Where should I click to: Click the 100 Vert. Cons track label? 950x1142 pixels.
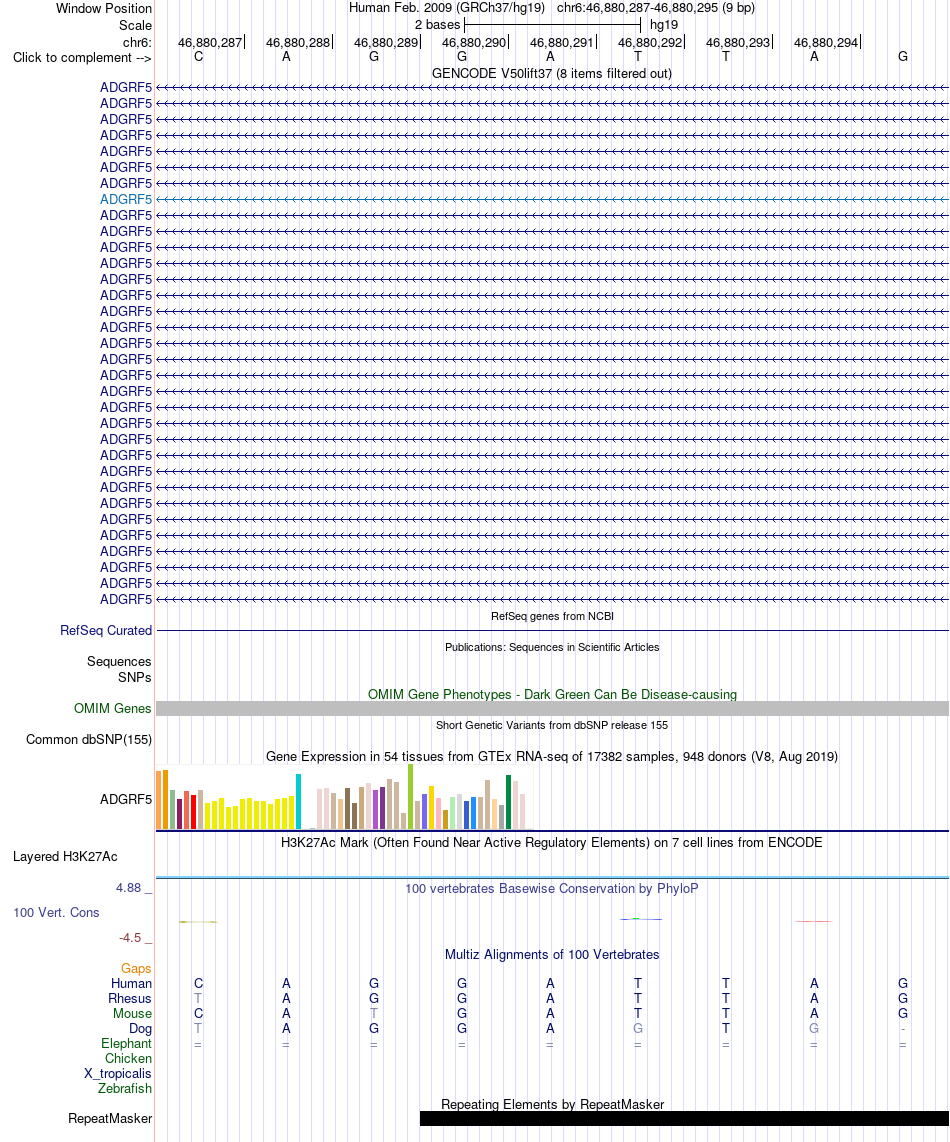[x=56, y=913]
